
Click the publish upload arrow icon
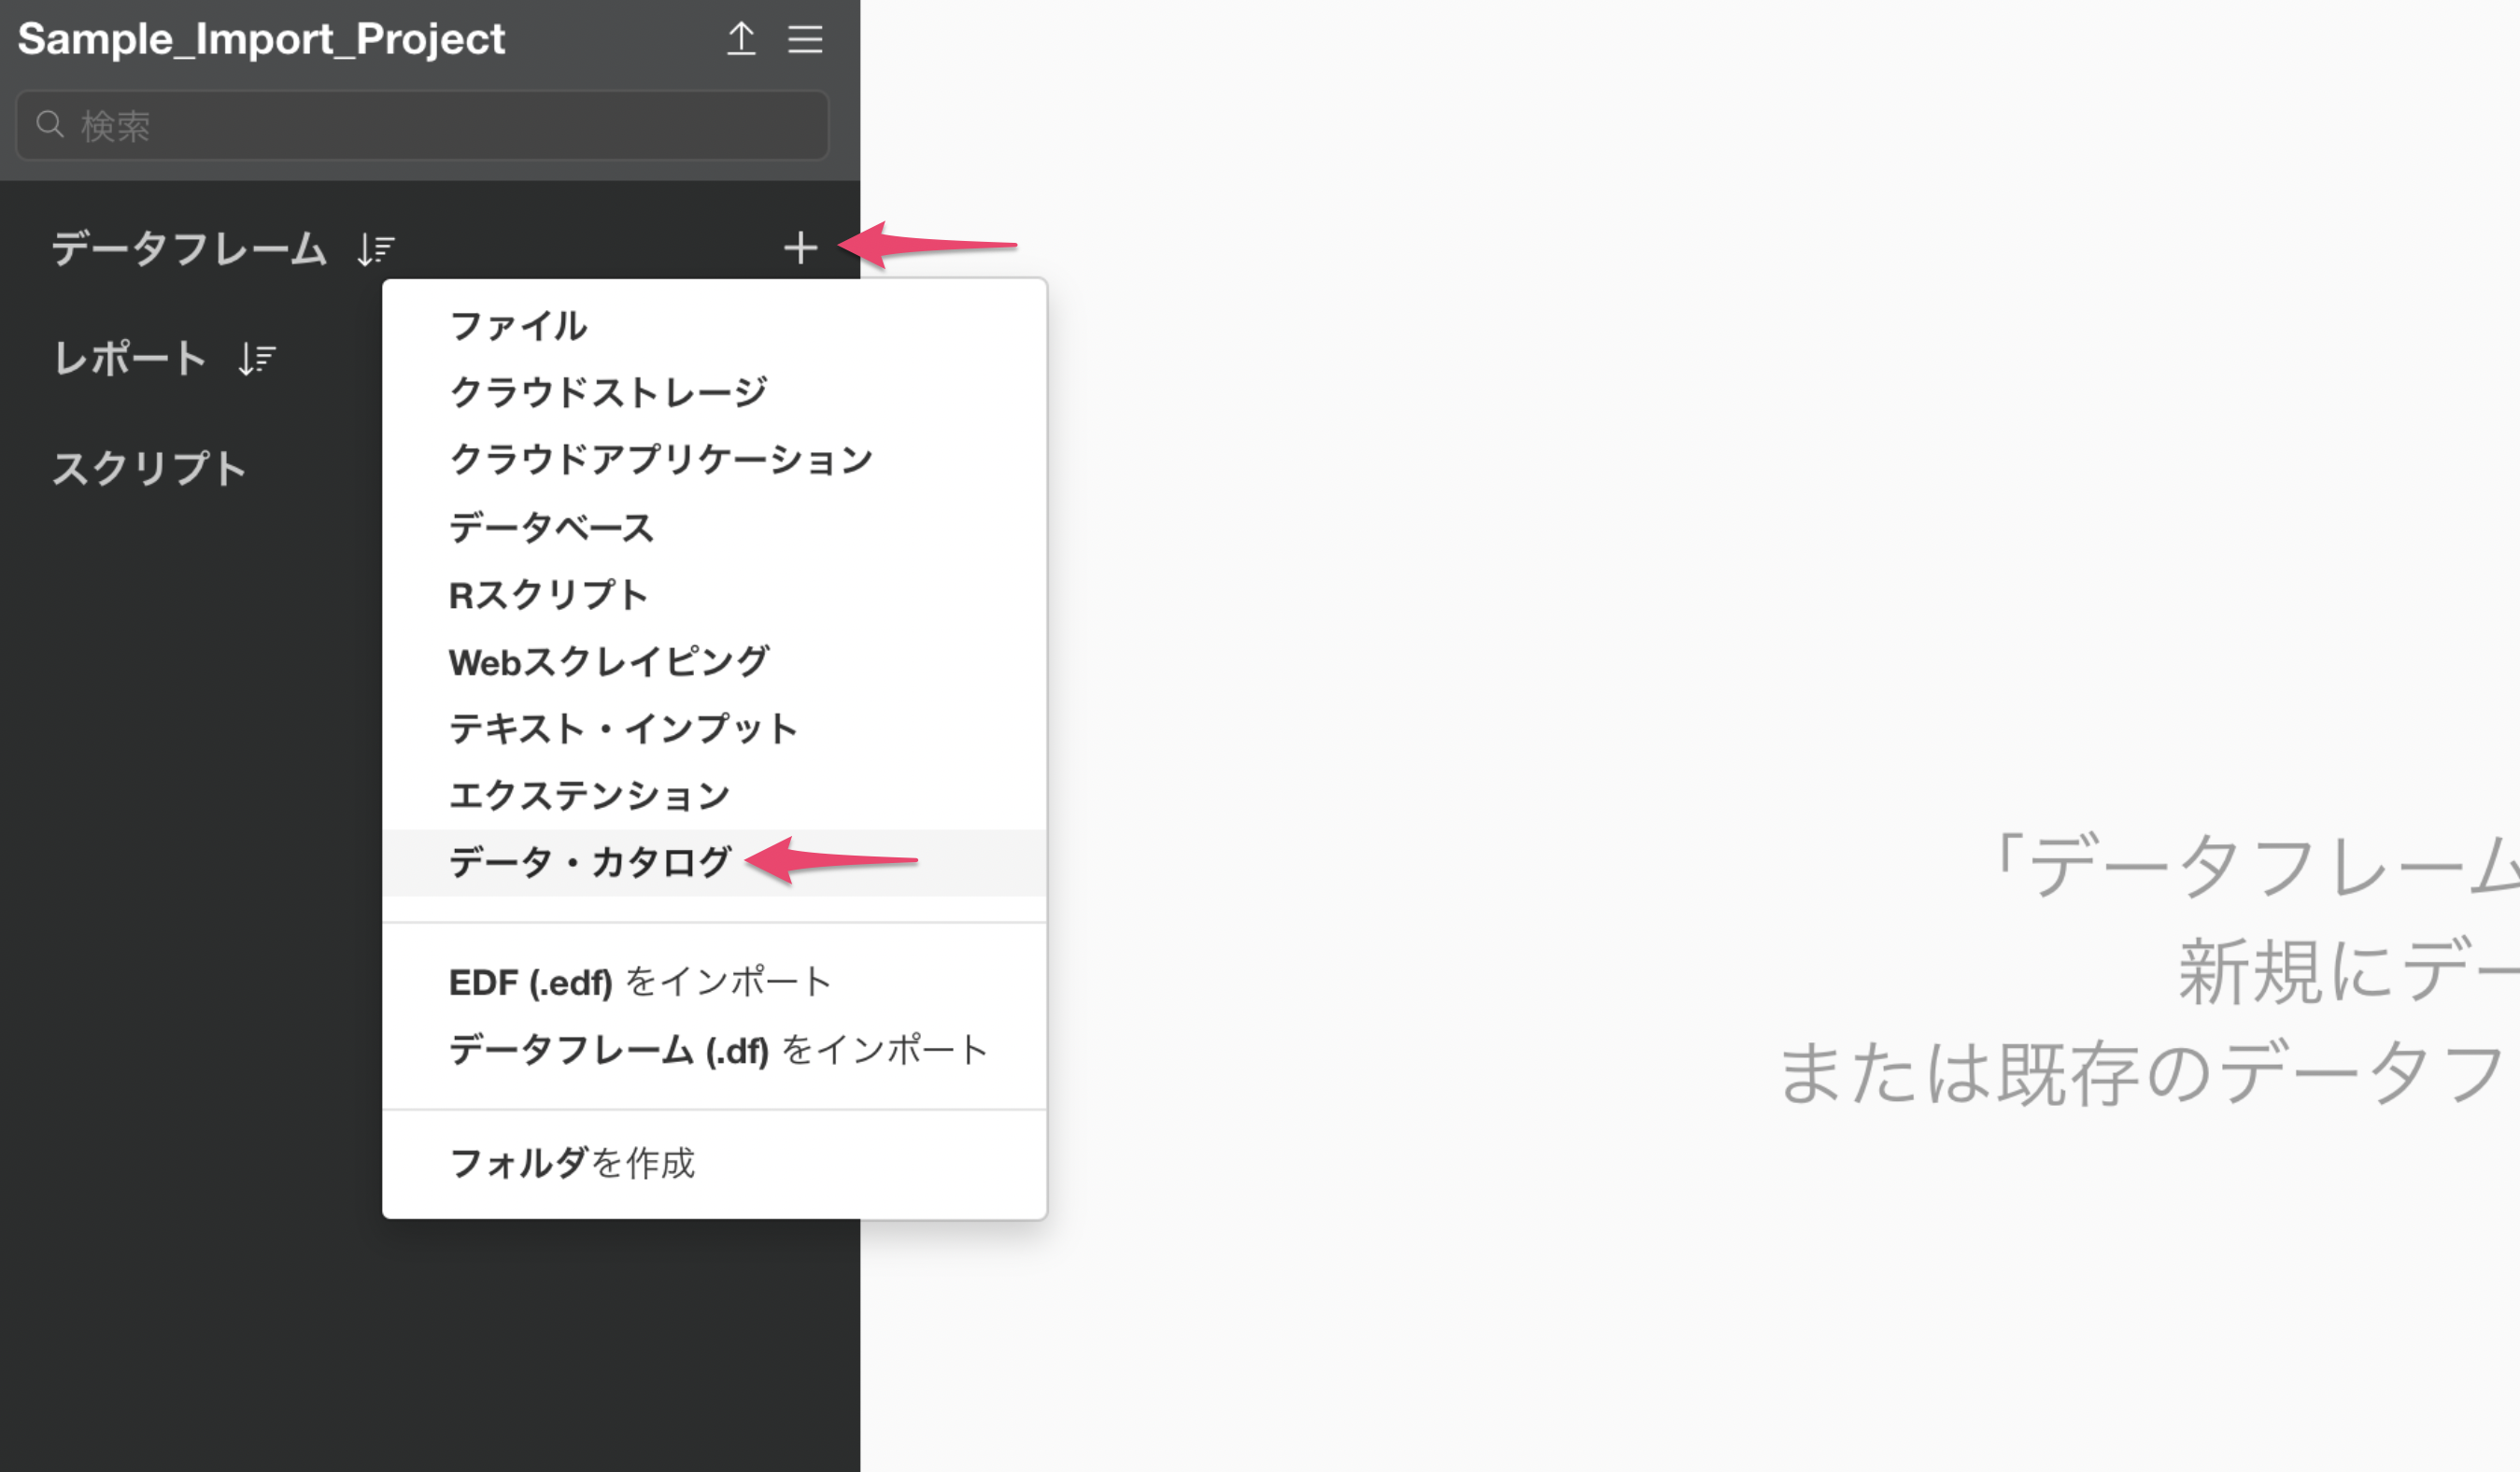click(740, 39)
